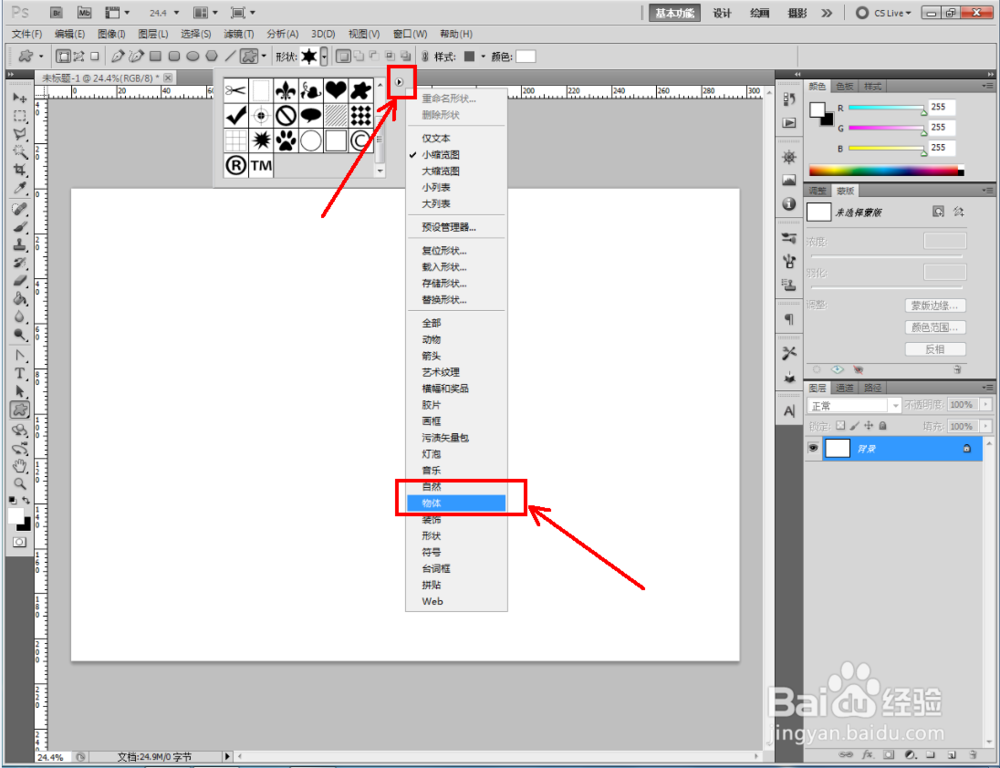
Task: Choose the Freeform Pen tool option
Action: [x=136, y=56]
